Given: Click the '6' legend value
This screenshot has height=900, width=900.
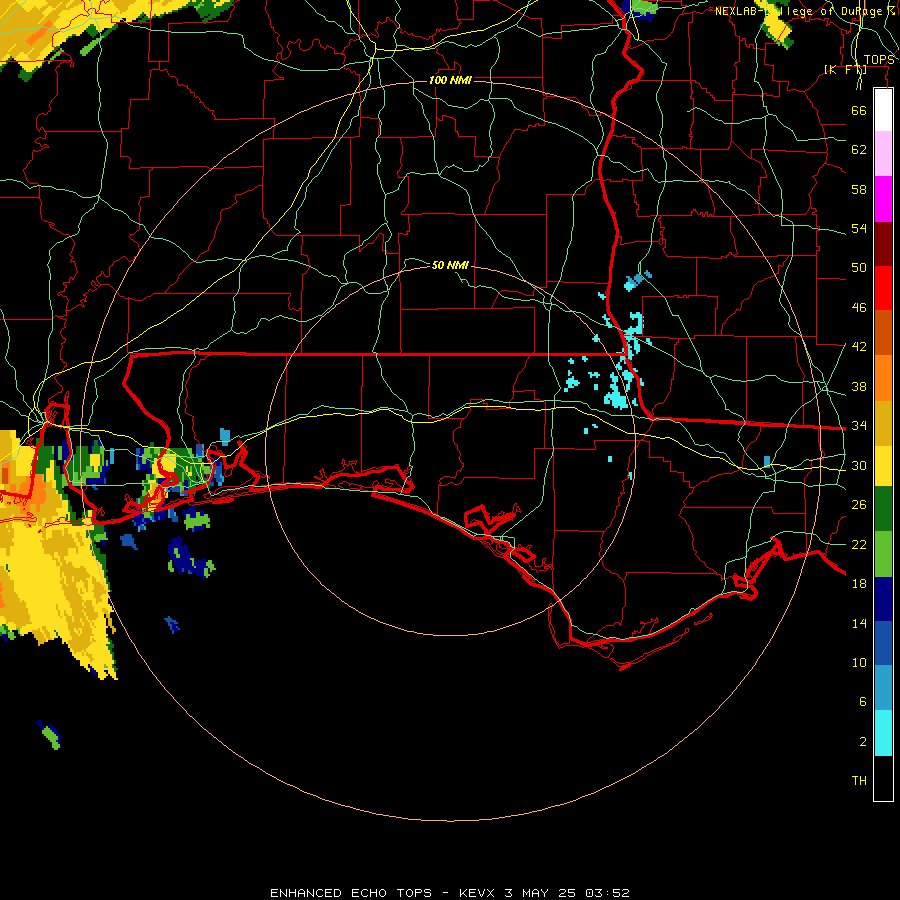Looking at the screenshot, I should (862, 702).
